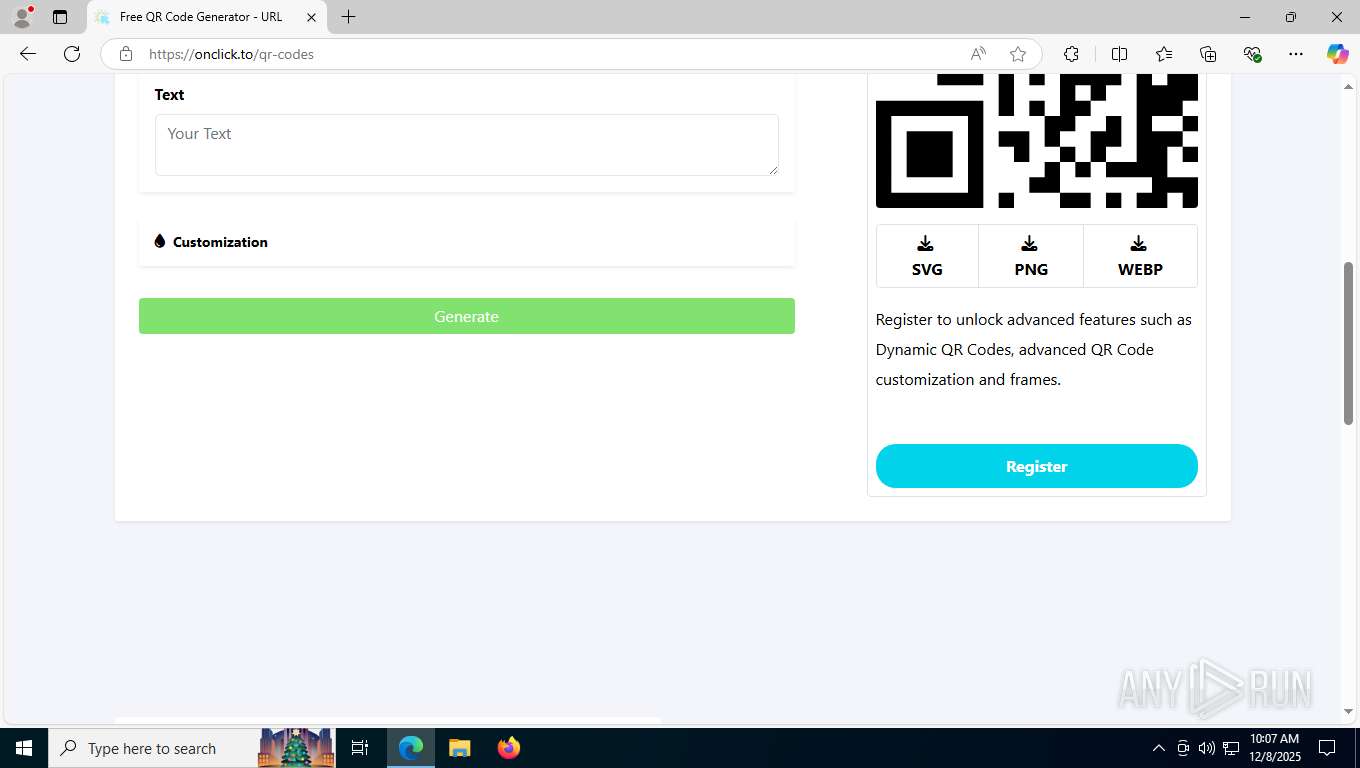Open Split screen icon in toolbar
This screenshot has width=1360, height=768.
(1120, 54)
